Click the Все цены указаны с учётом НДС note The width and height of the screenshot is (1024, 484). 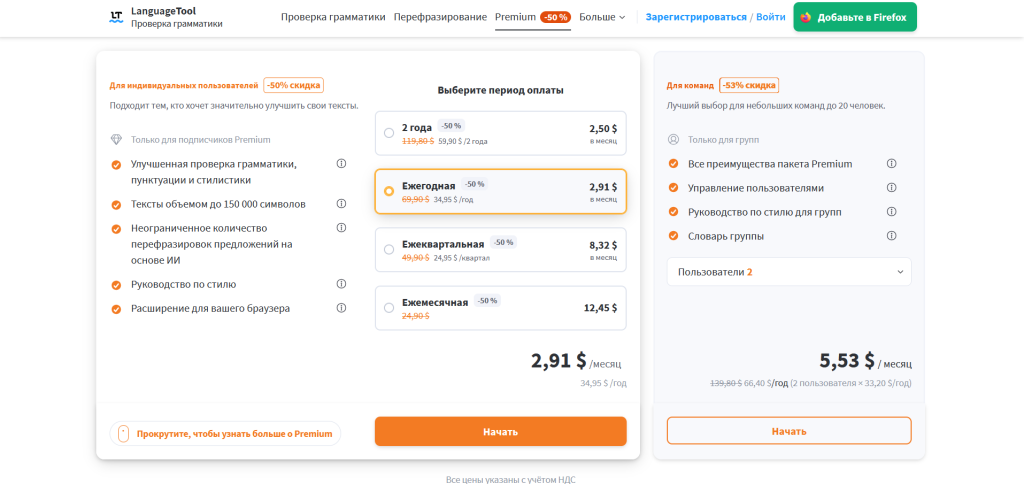pyautogui.click(x=511, y=479)
